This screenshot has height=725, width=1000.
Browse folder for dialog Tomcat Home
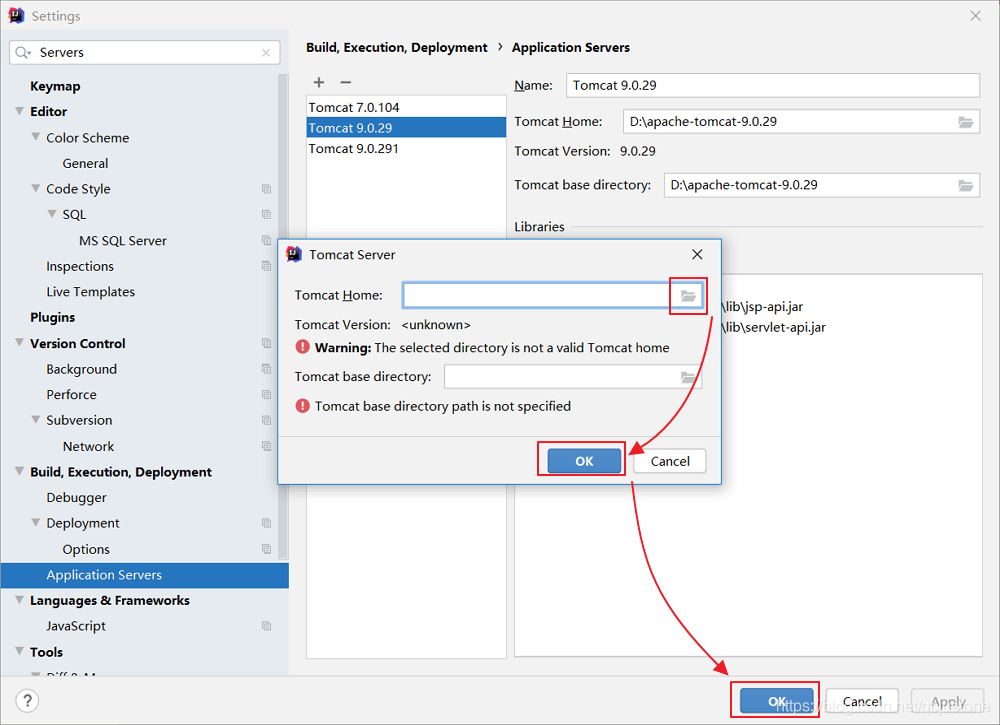(x=688, y=296)
